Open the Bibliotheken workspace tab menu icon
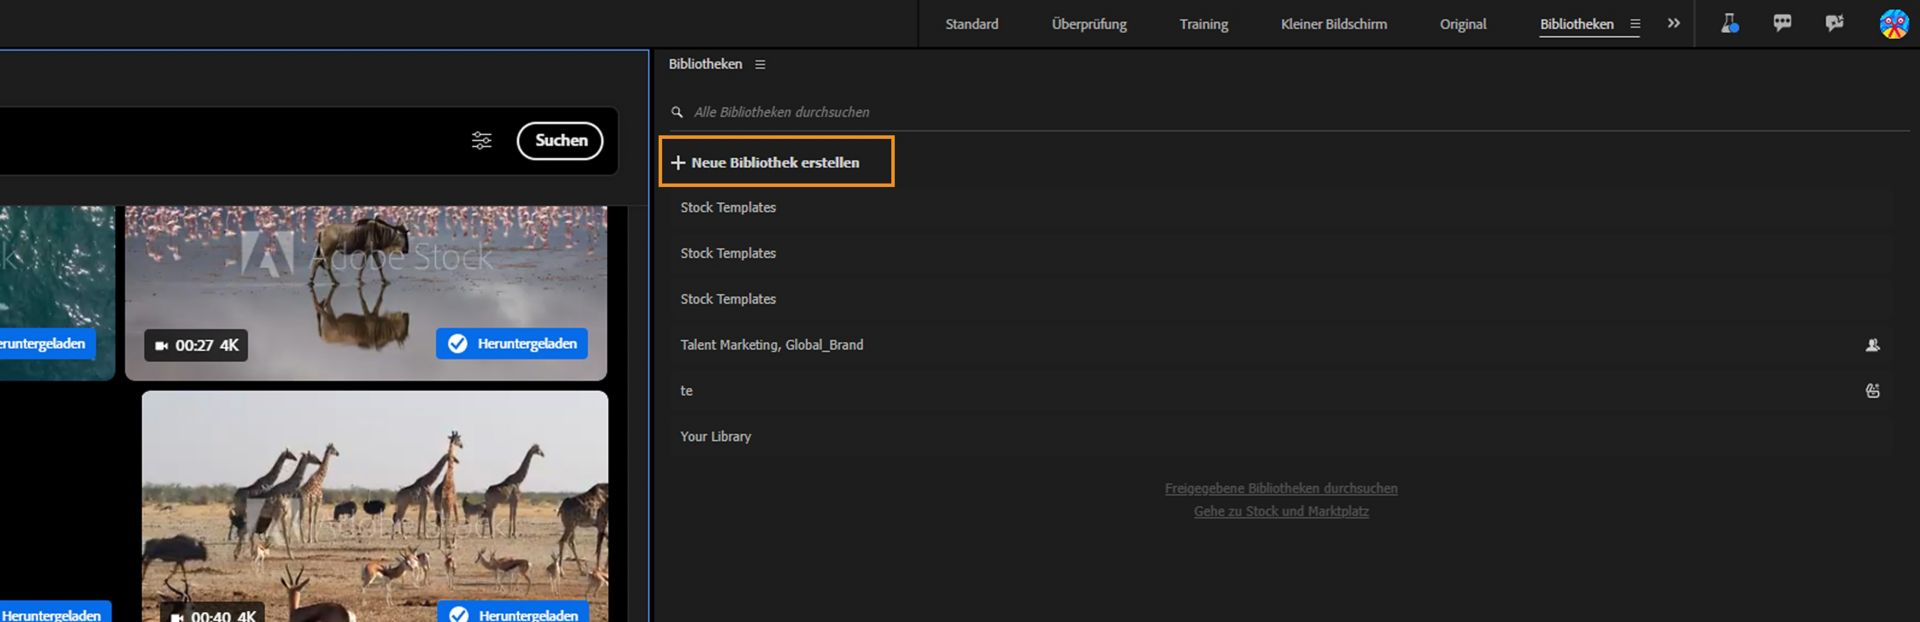This screenshot has width=1920, height=622. (1635, 24)
